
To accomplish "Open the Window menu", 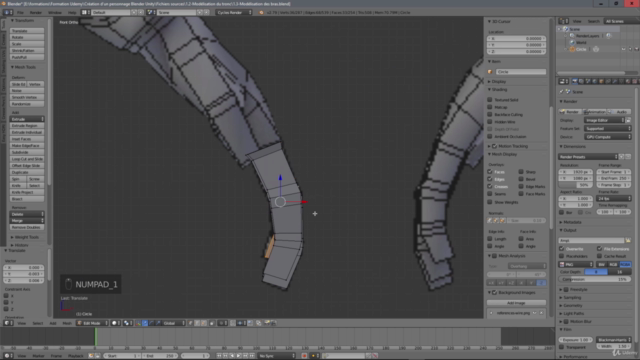I will tap(55, 12).
